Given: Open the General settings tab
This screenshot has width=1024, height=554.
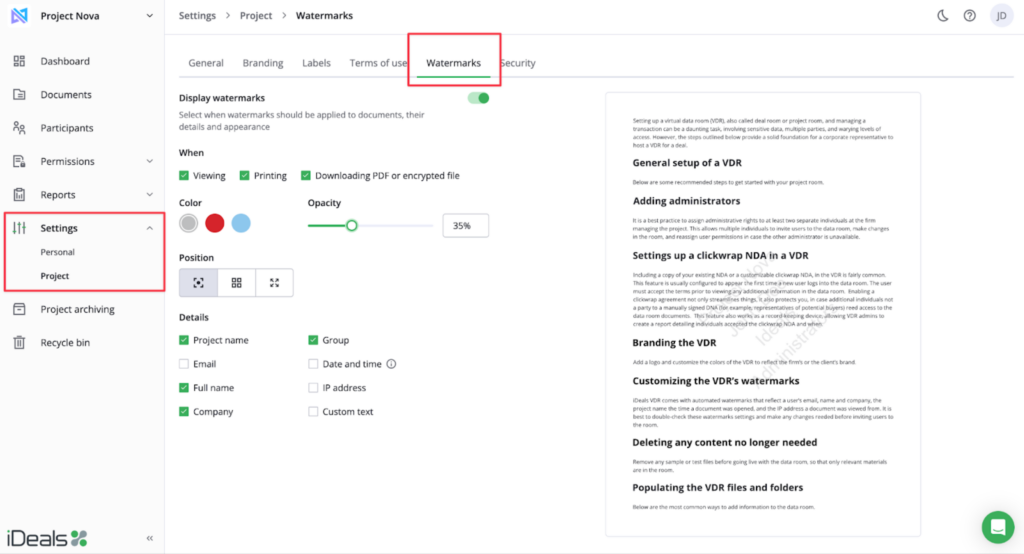Looking at the screenshot, I should pyautogui.click(x=206, y=63).
